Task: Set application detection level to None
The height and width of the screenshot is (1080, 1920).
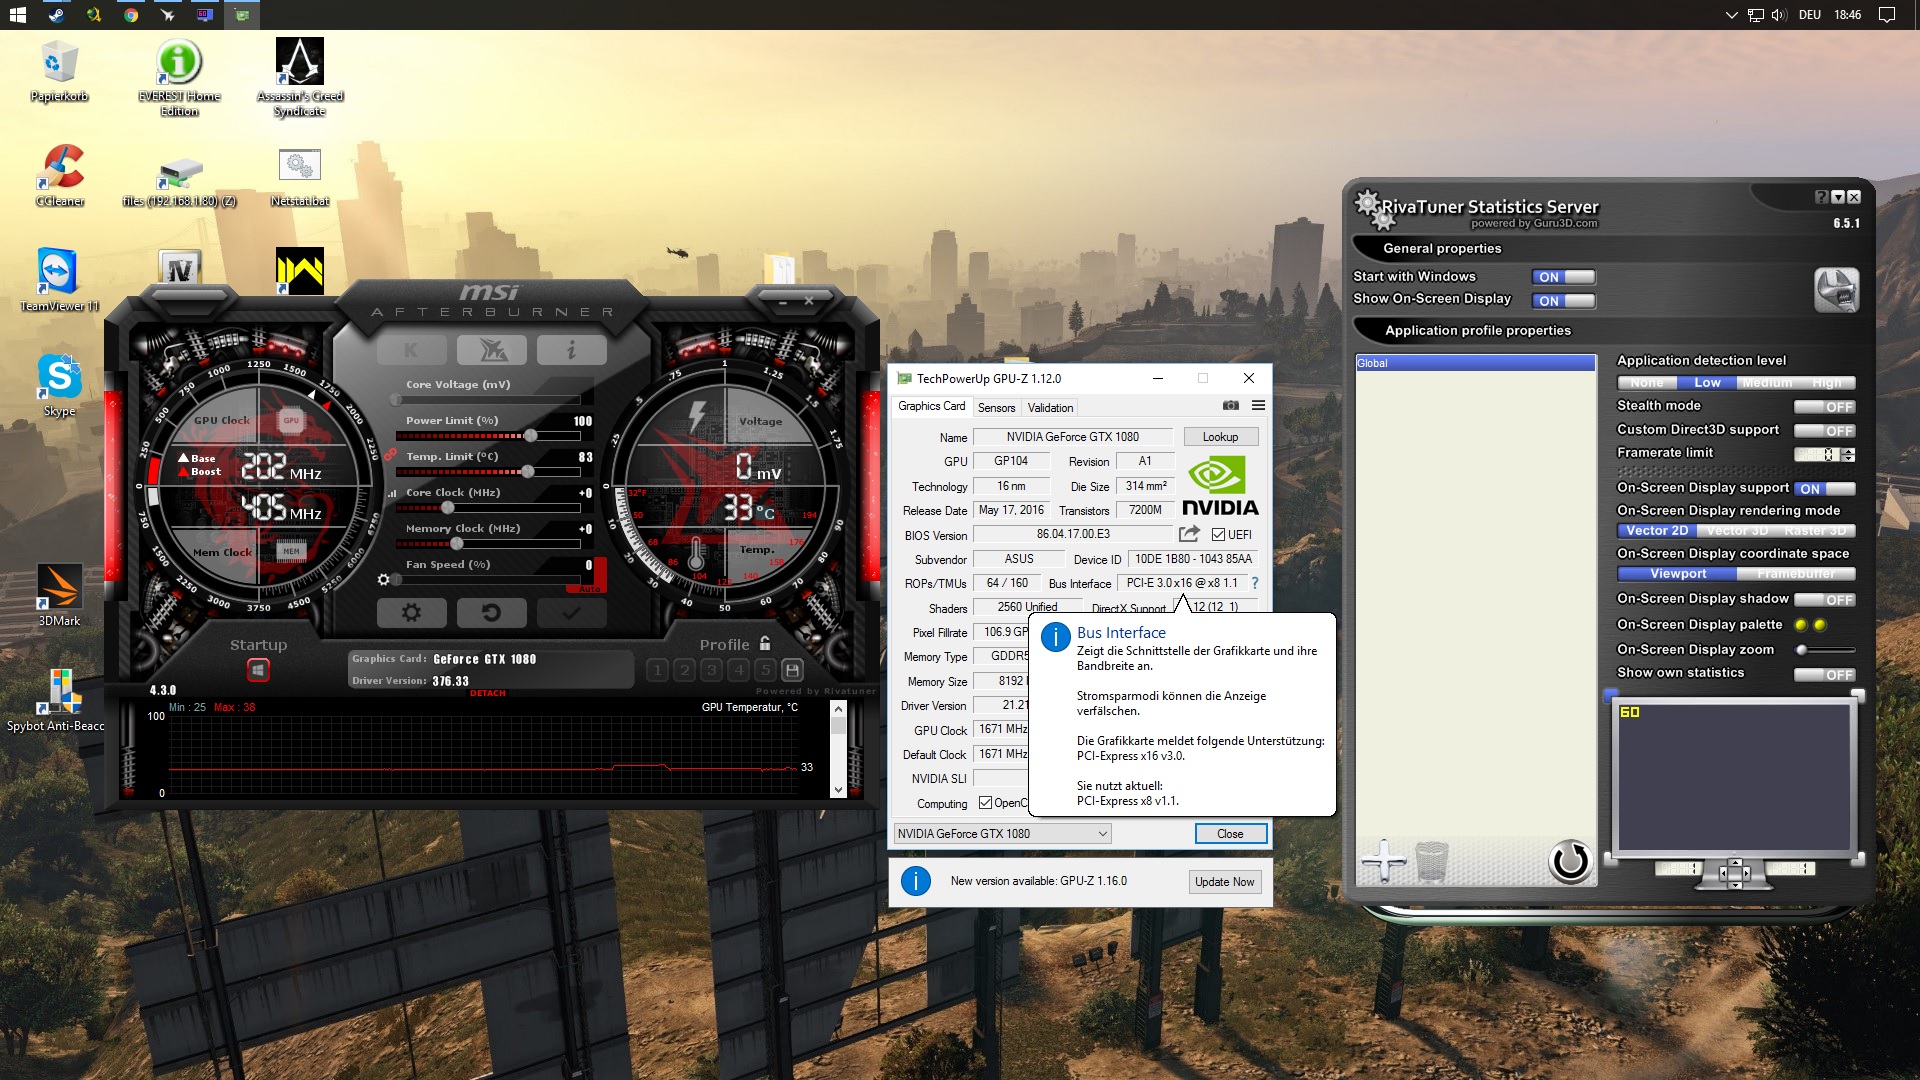Action: pyautogui.click(x=1647, y=383)
